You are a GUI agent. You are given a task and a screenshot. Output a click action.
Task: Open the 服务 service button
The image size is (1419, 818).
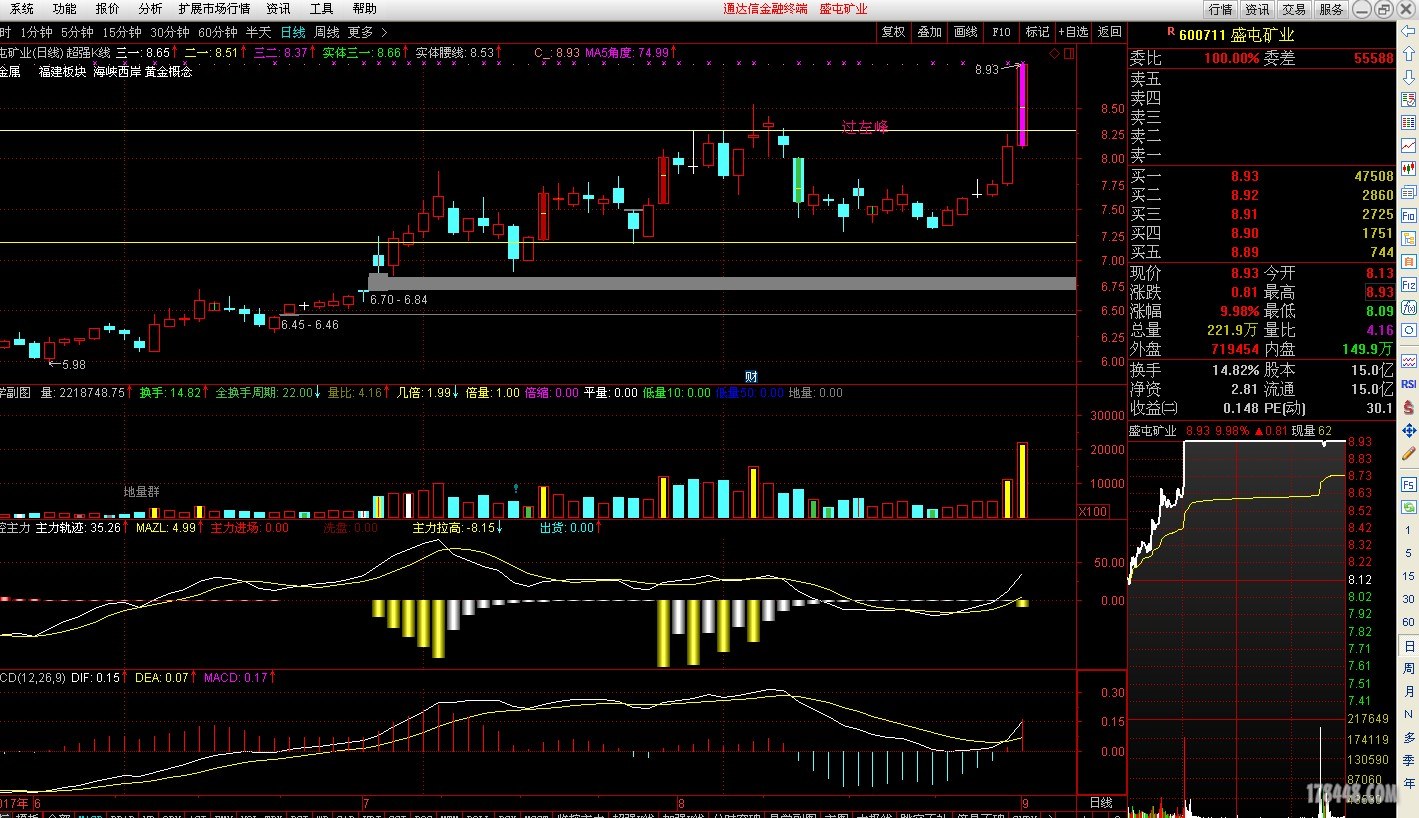[x=1331, y=9]
